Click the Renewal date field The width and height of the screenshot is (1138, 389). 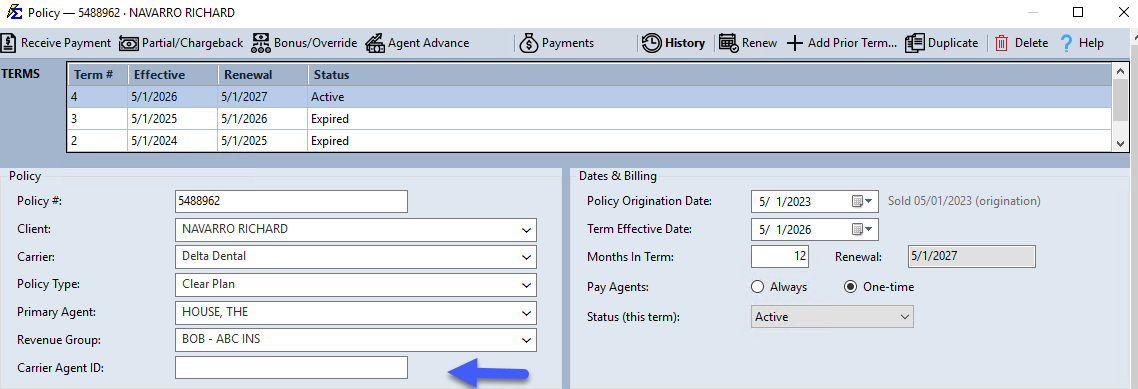coord(971,256)
